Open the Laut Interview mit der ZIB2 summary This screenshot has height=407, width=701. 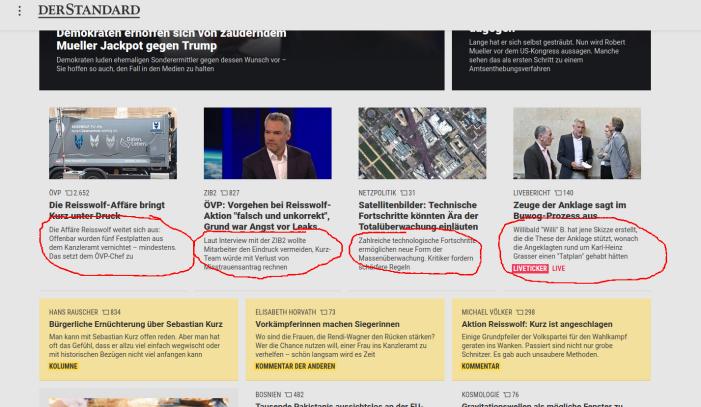click(x=267, y=254)
